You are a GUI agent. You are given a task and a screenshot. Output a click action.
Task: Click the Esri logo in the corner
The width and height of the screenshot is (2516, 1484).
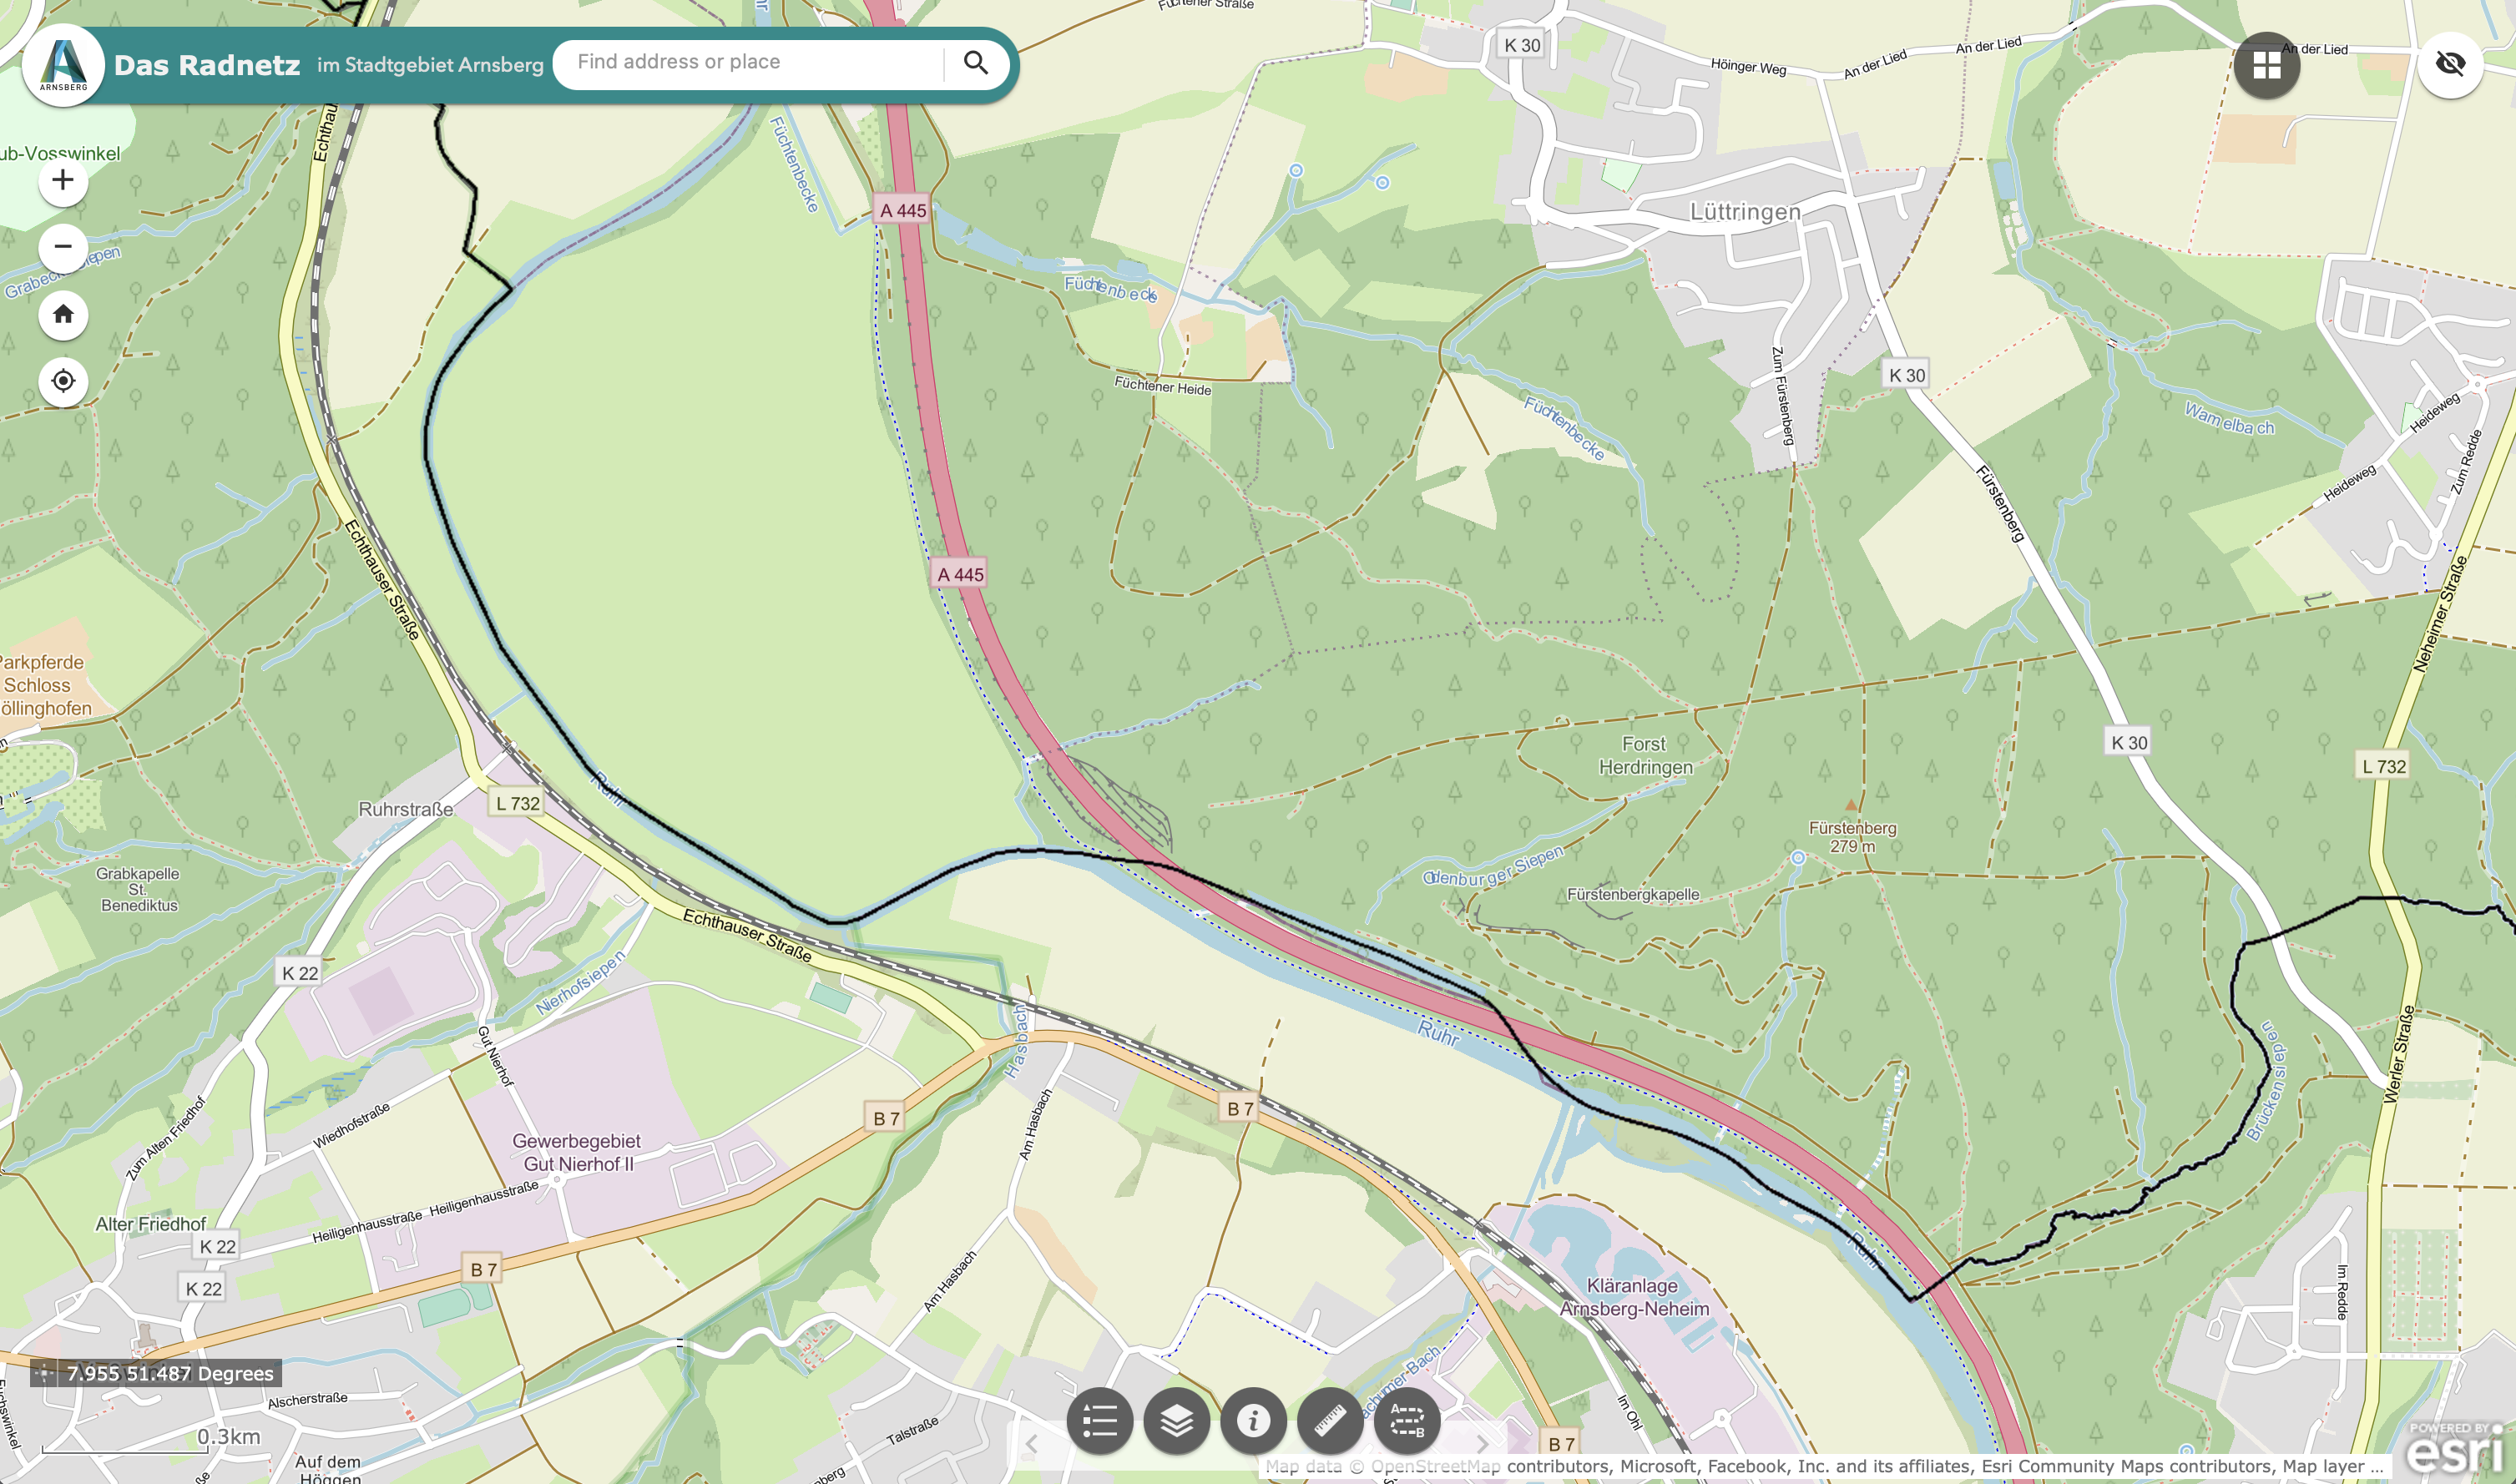[2455, 1449]
